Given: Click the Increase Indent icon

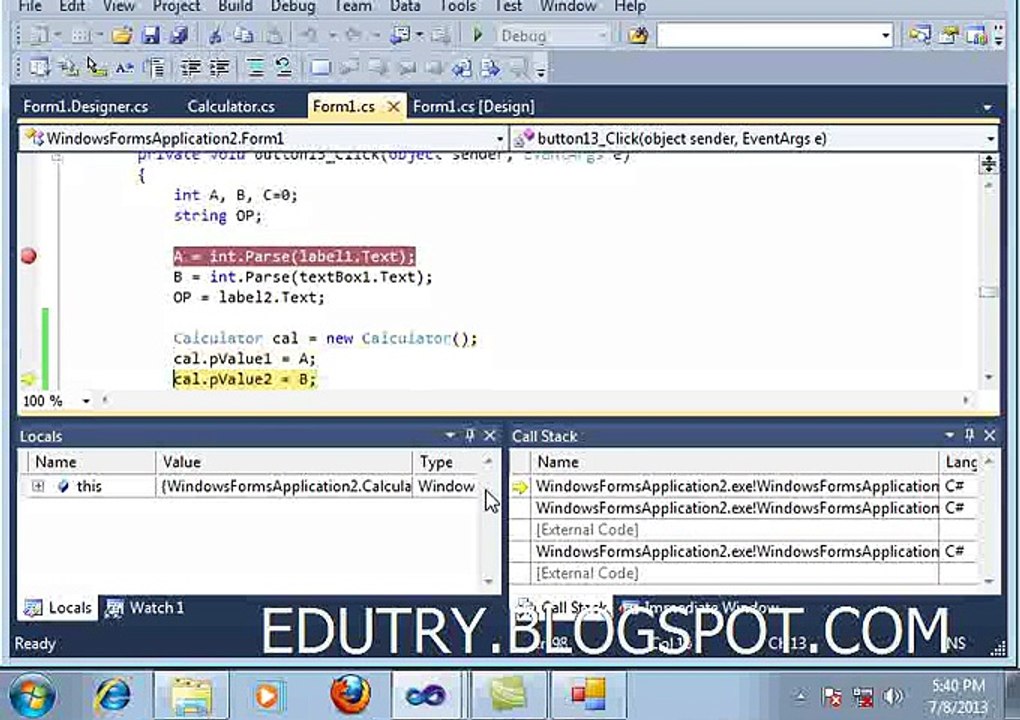Looking at the screenshot, I should tap(219, 67).
